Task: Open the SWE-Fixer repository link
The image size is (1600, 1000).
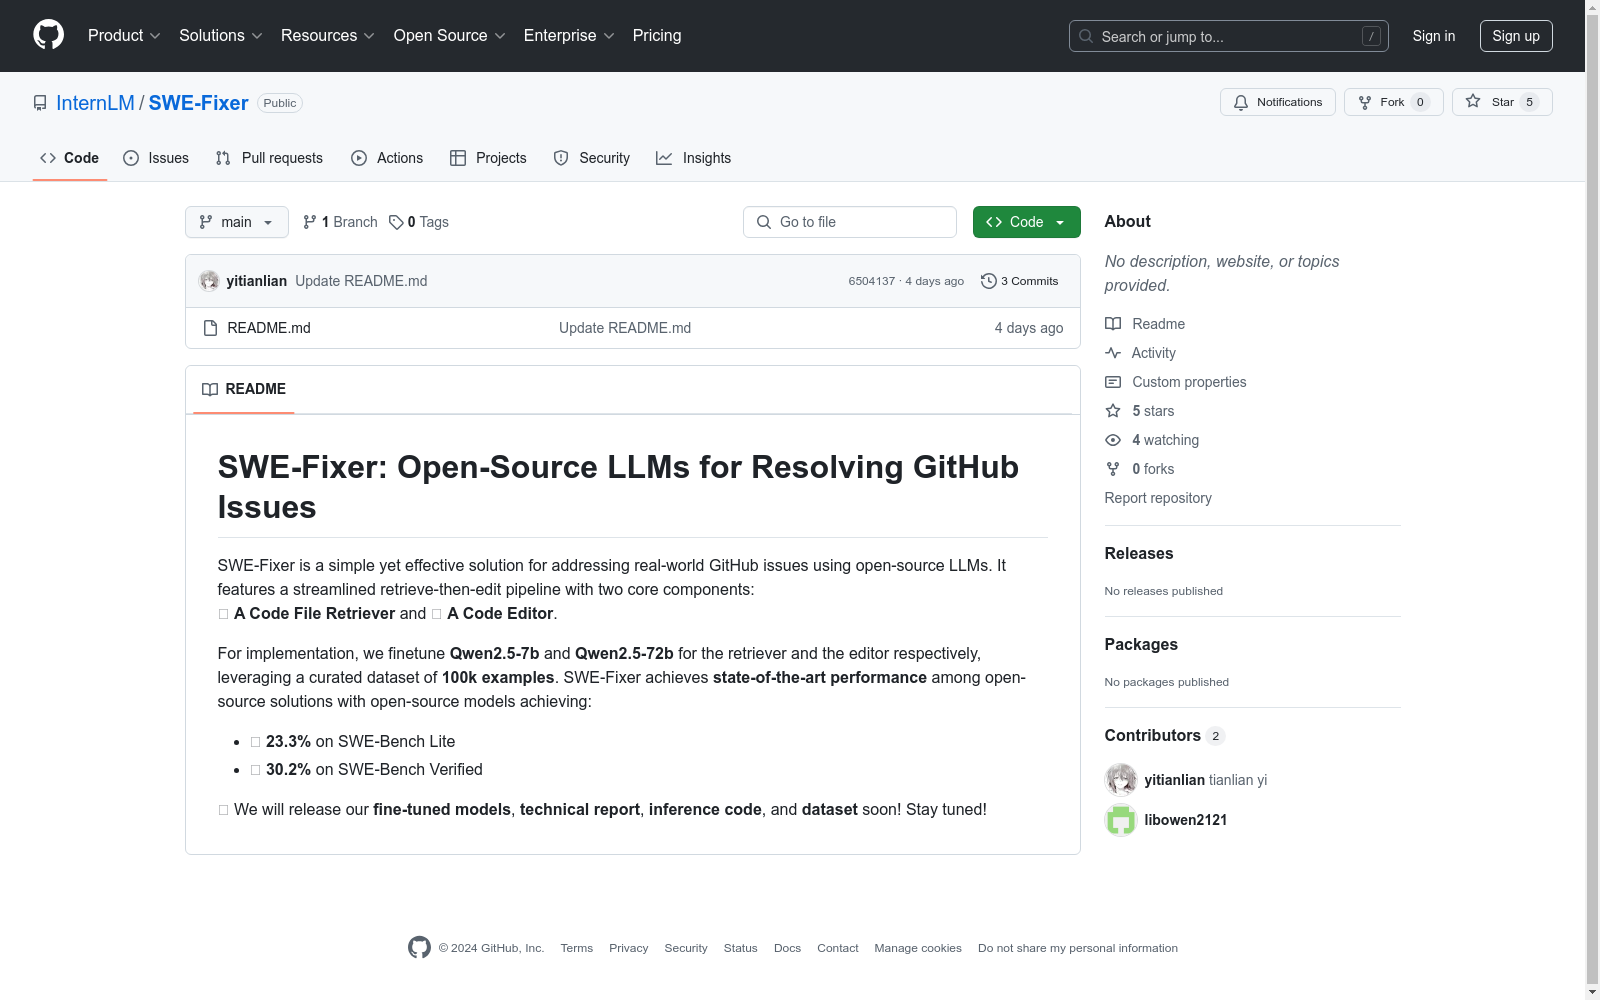Action: [x=198, y=103]
